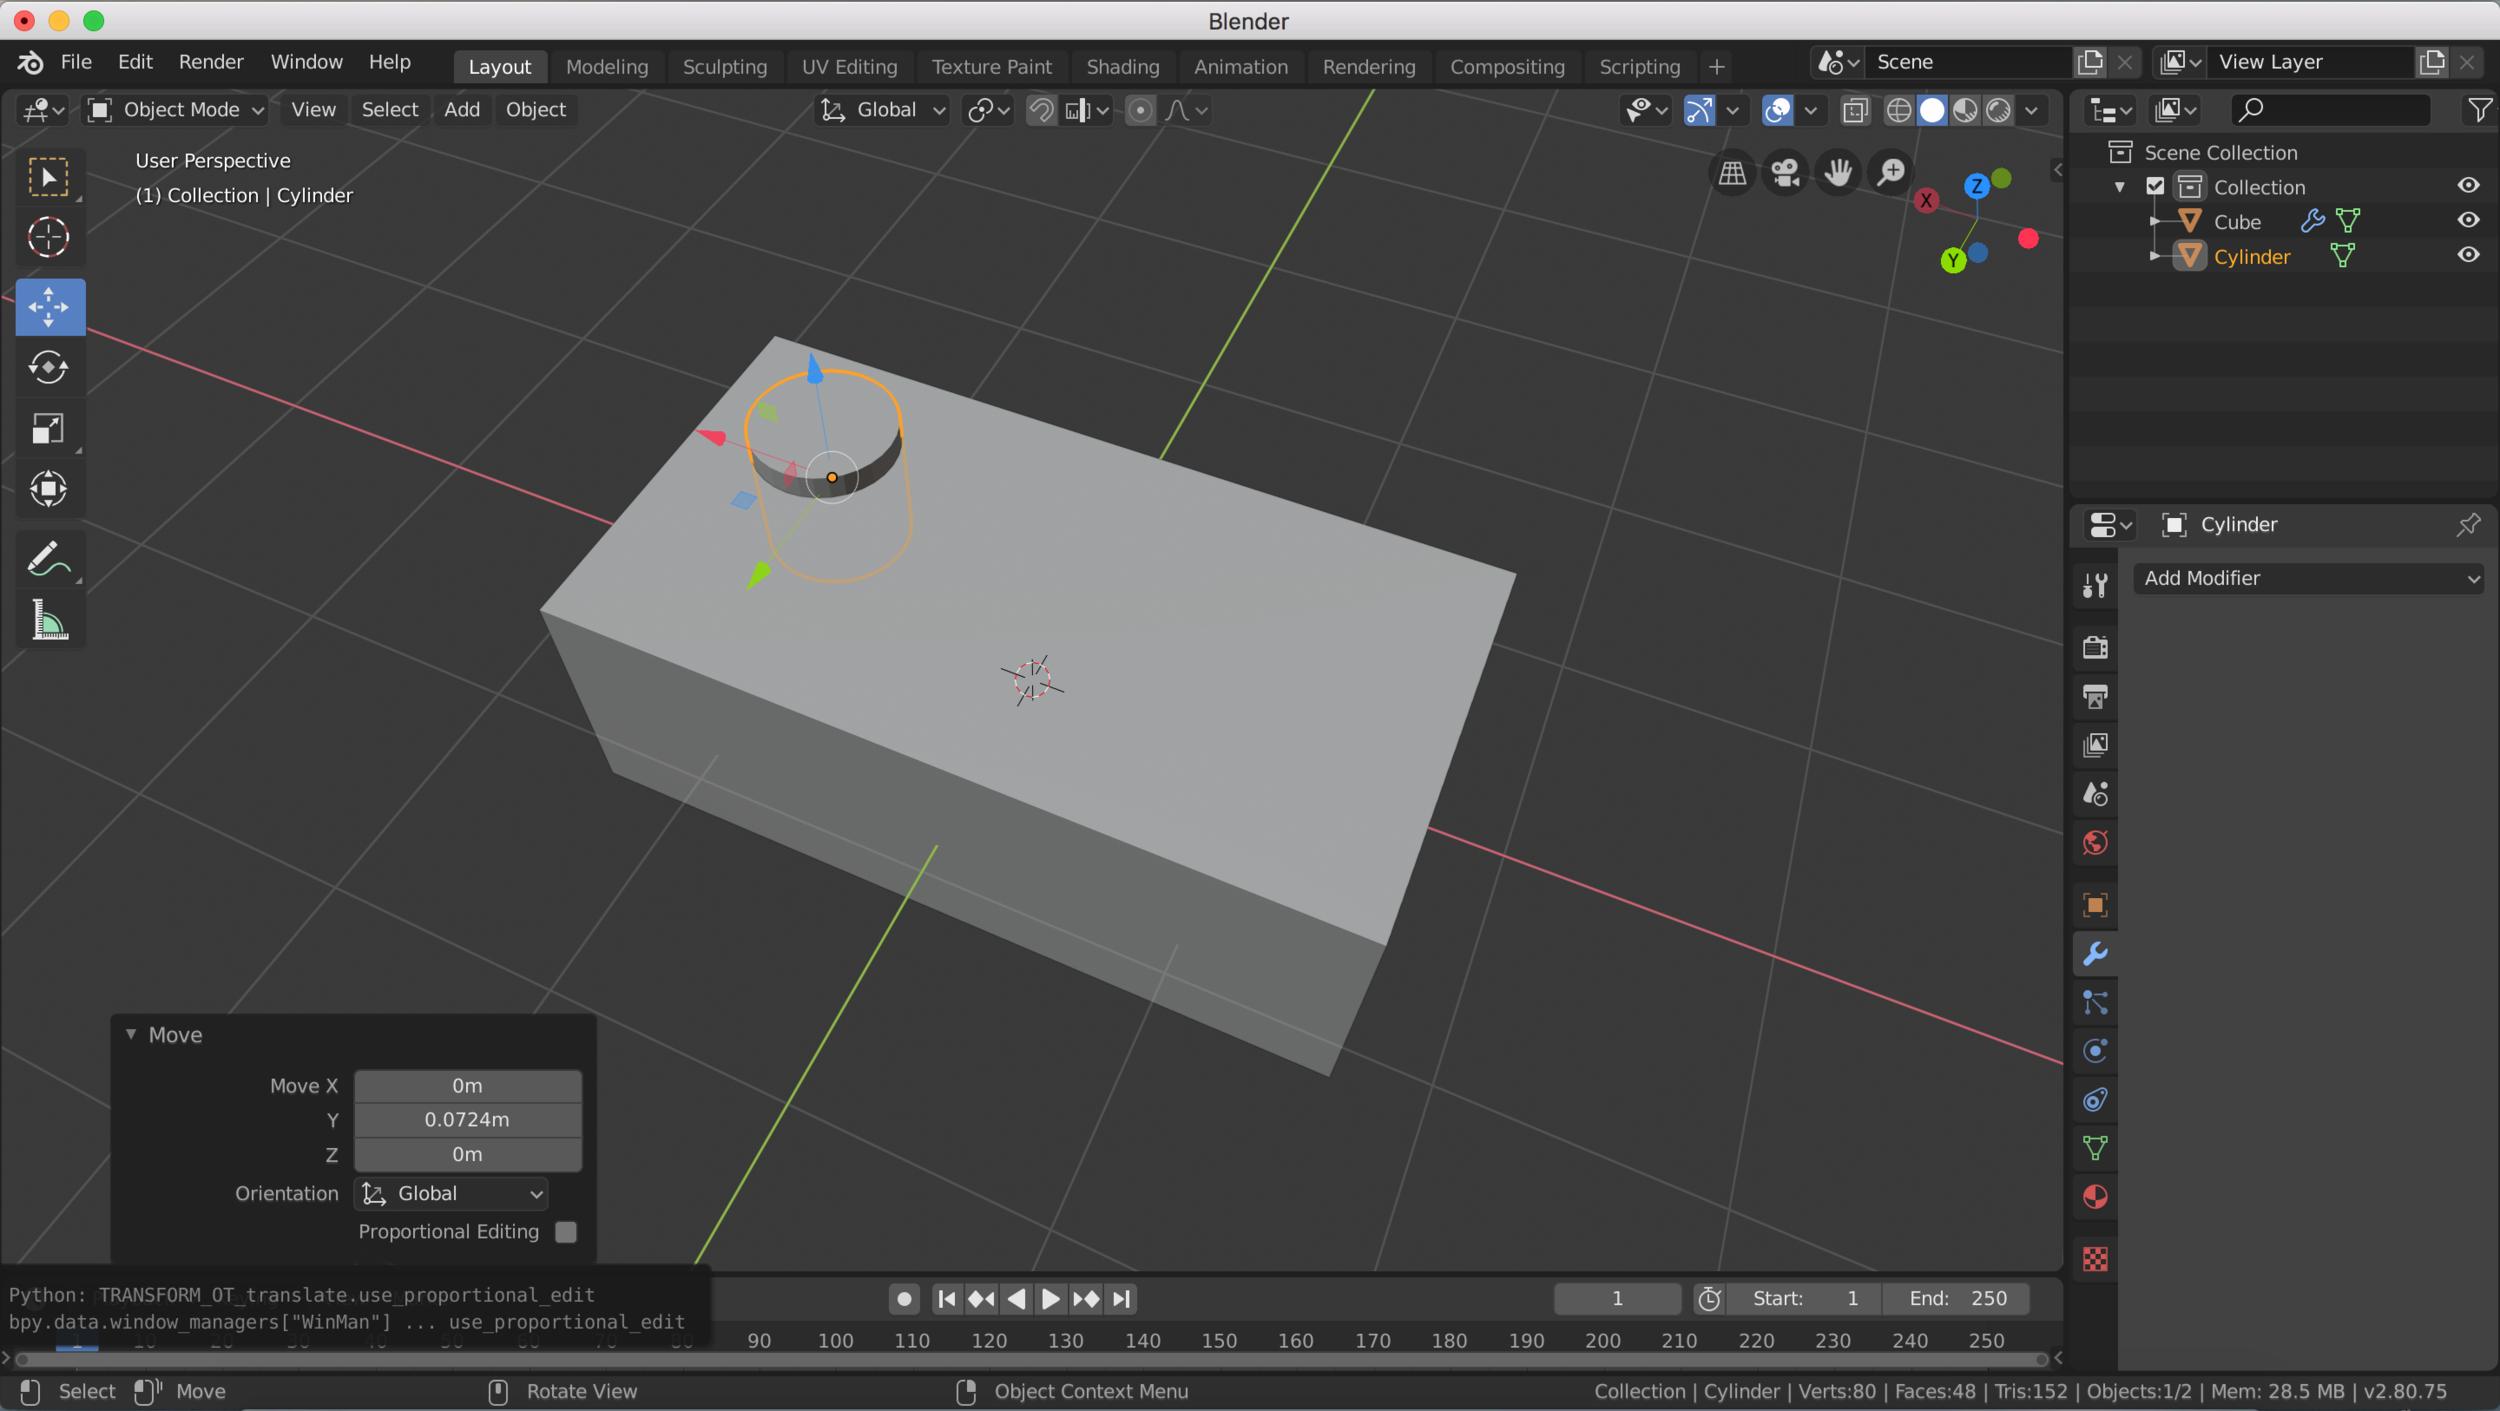The image size is (2500, 1411).
Task: Open the Object Mode dropdown
Action: click(176, 110)
